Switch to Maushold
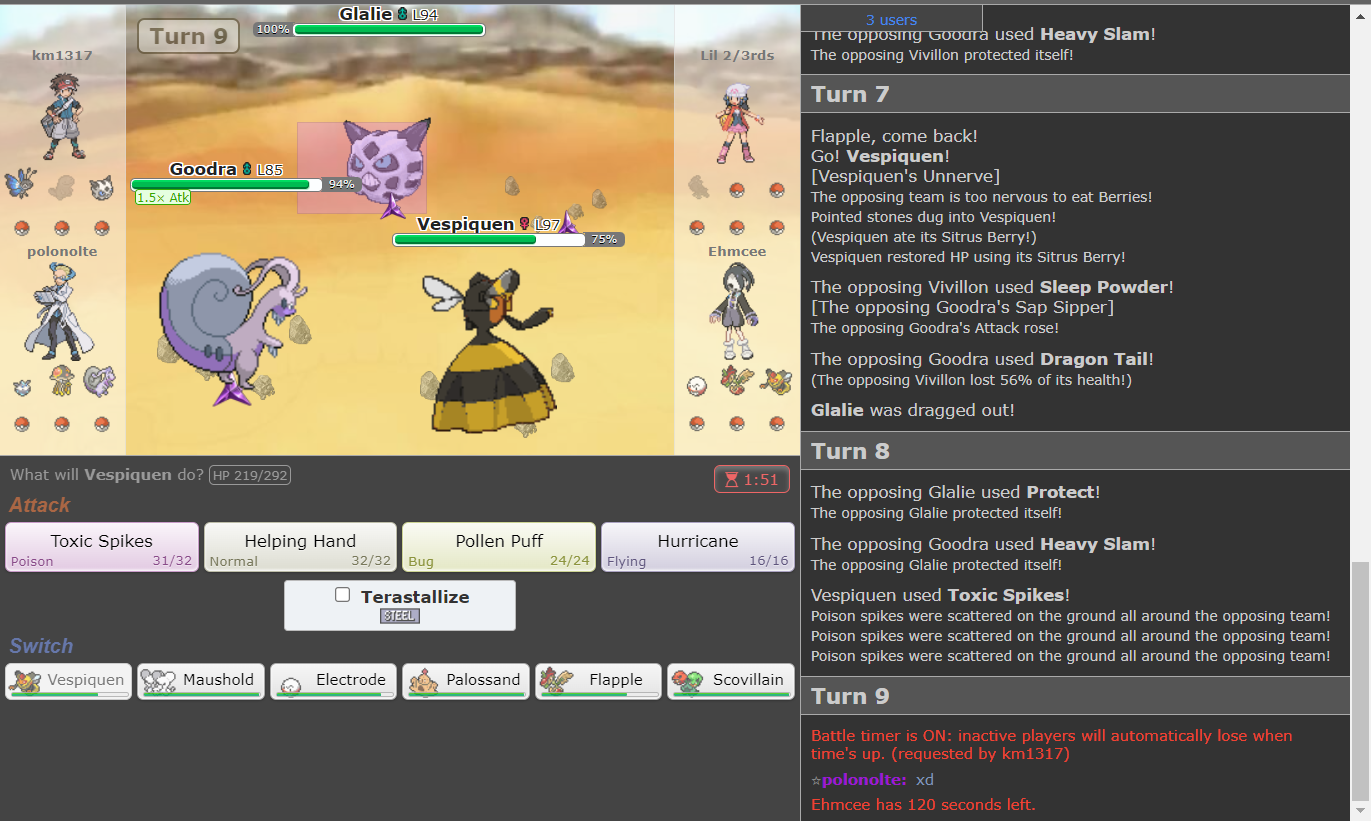The width and height of the screenshot is (1371, 821). coord(201,681)
